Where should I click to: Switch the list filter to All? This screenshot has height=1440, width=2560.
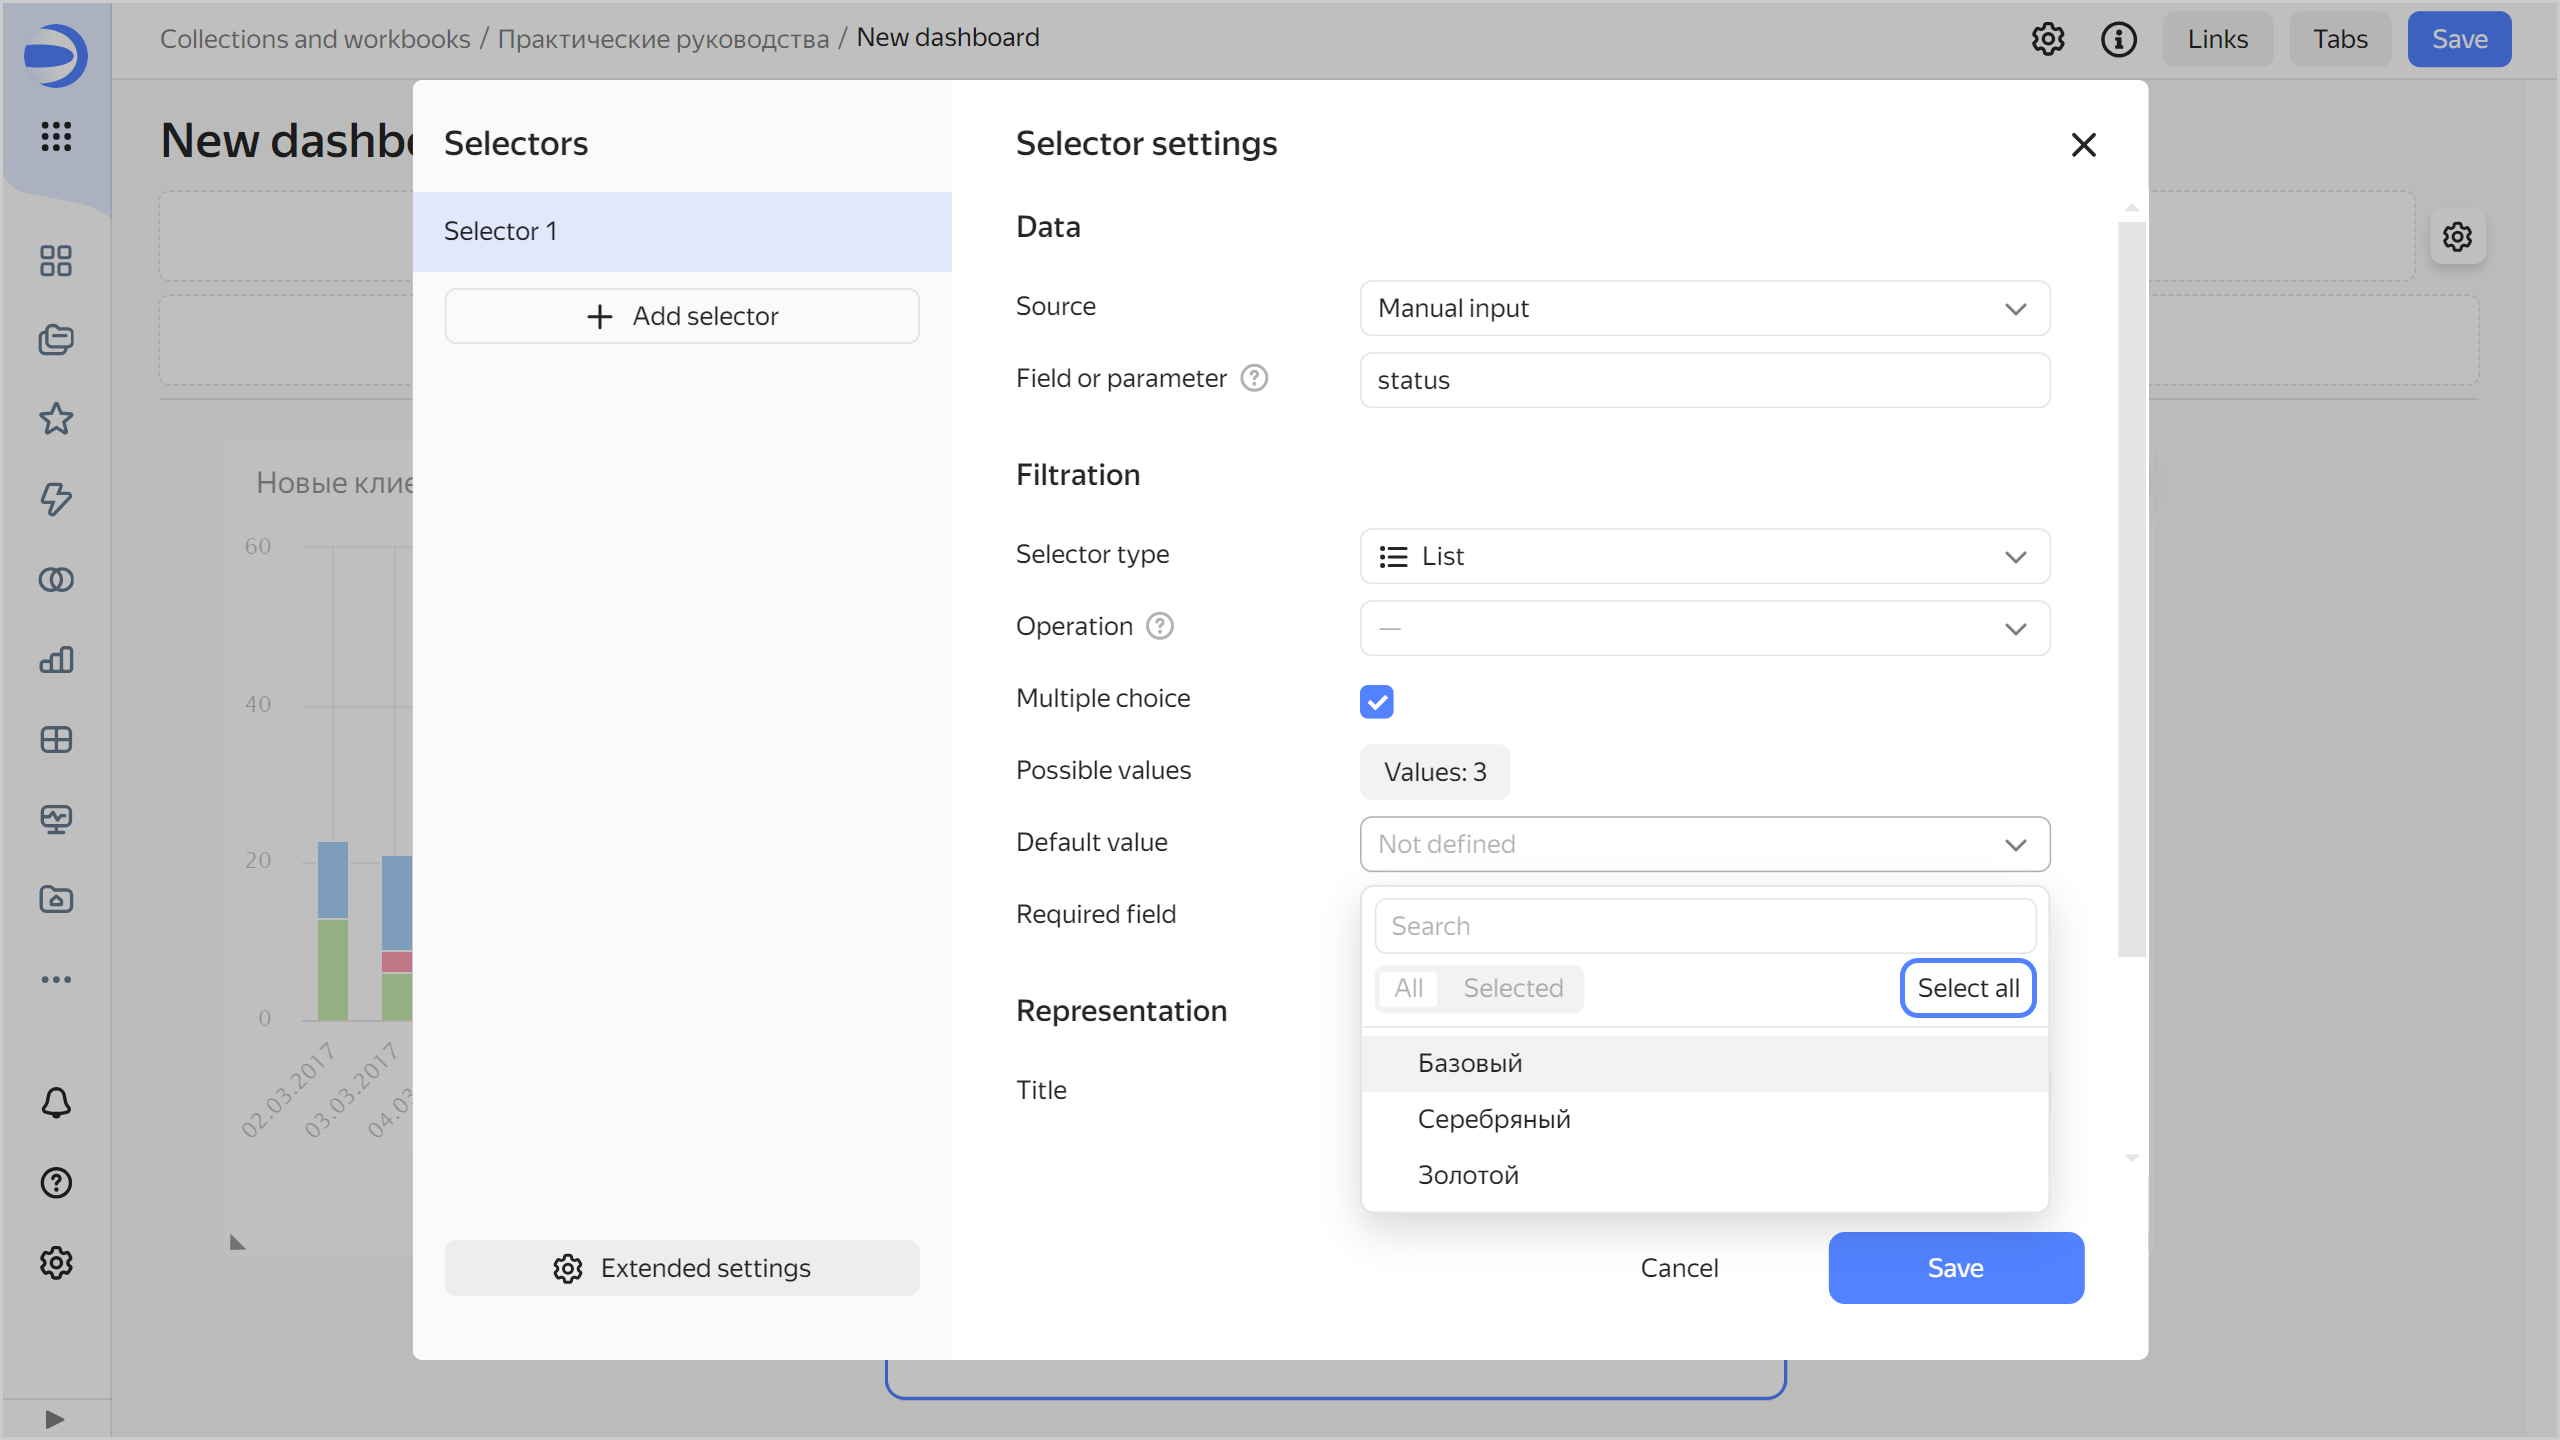1408,988
